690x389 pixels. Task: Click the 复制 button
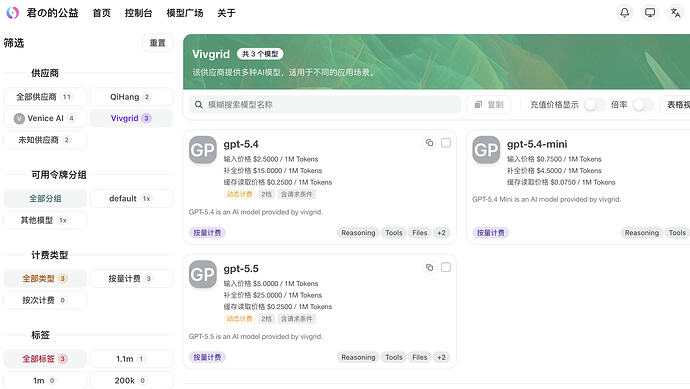coord(489,105)
